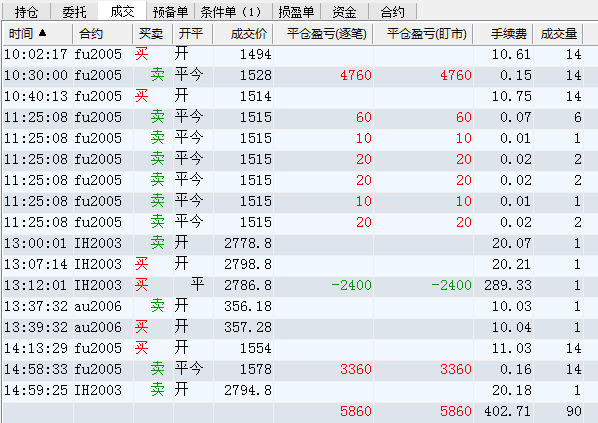Click the price 2778.8 cell

(248, 243)
